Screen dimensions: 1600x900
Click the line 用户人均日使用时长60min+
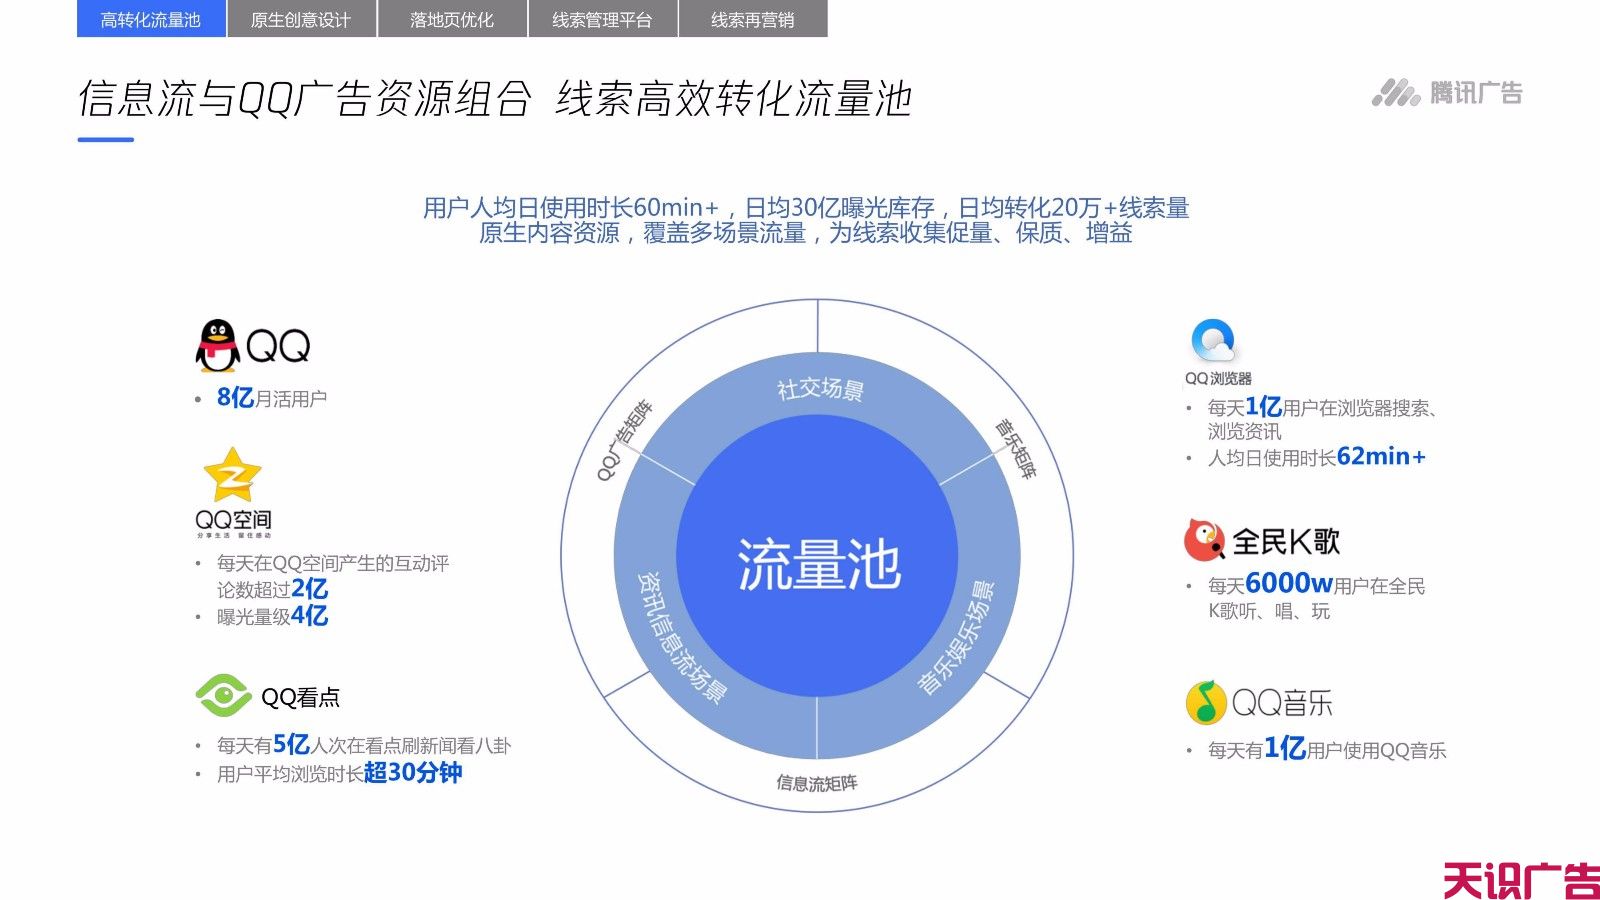[x=571, y=208]
